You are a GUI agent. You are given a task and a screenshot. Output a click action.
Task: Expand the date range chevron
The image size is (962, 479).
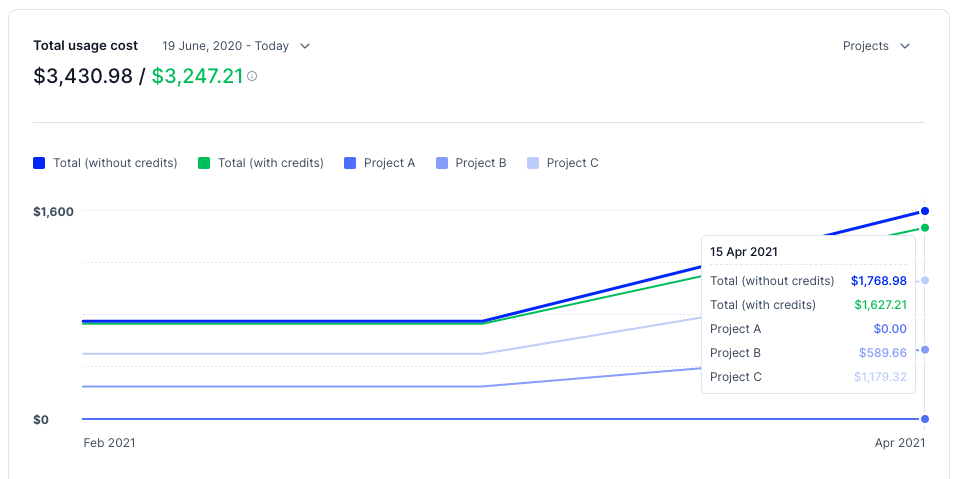(x=305, y=46)
